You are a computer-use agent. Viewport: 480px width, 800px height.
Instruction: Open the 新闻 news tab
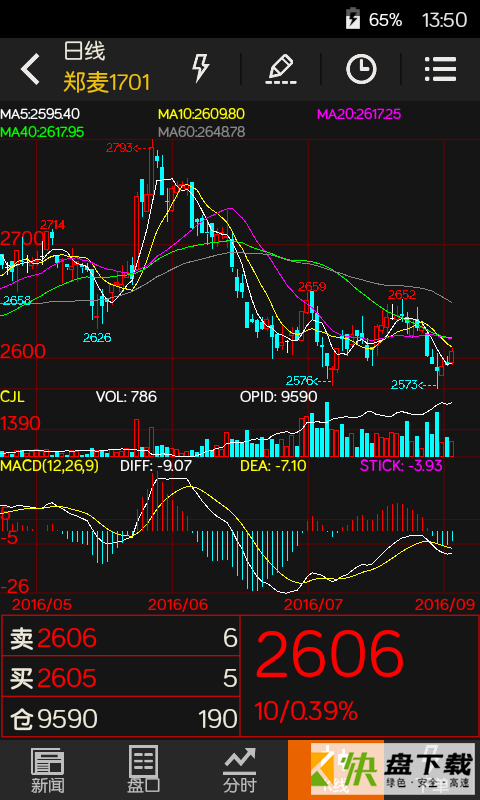[48, 770]
